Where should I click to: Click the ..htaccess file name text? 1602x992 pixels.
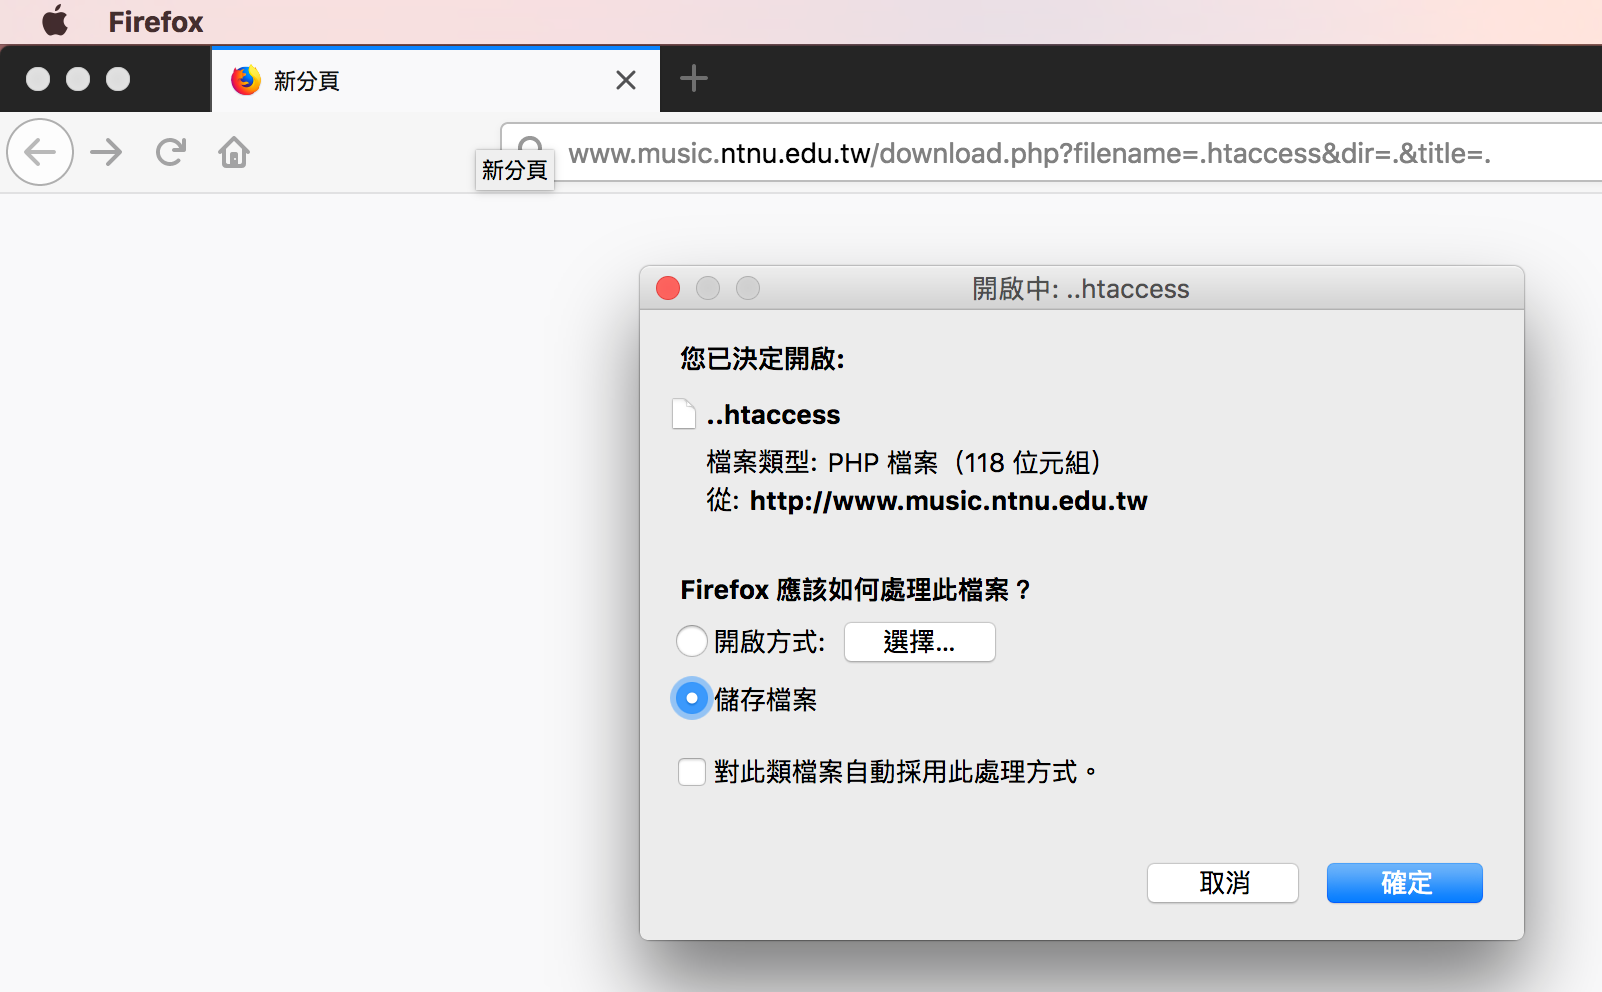(x=773, y=415)
